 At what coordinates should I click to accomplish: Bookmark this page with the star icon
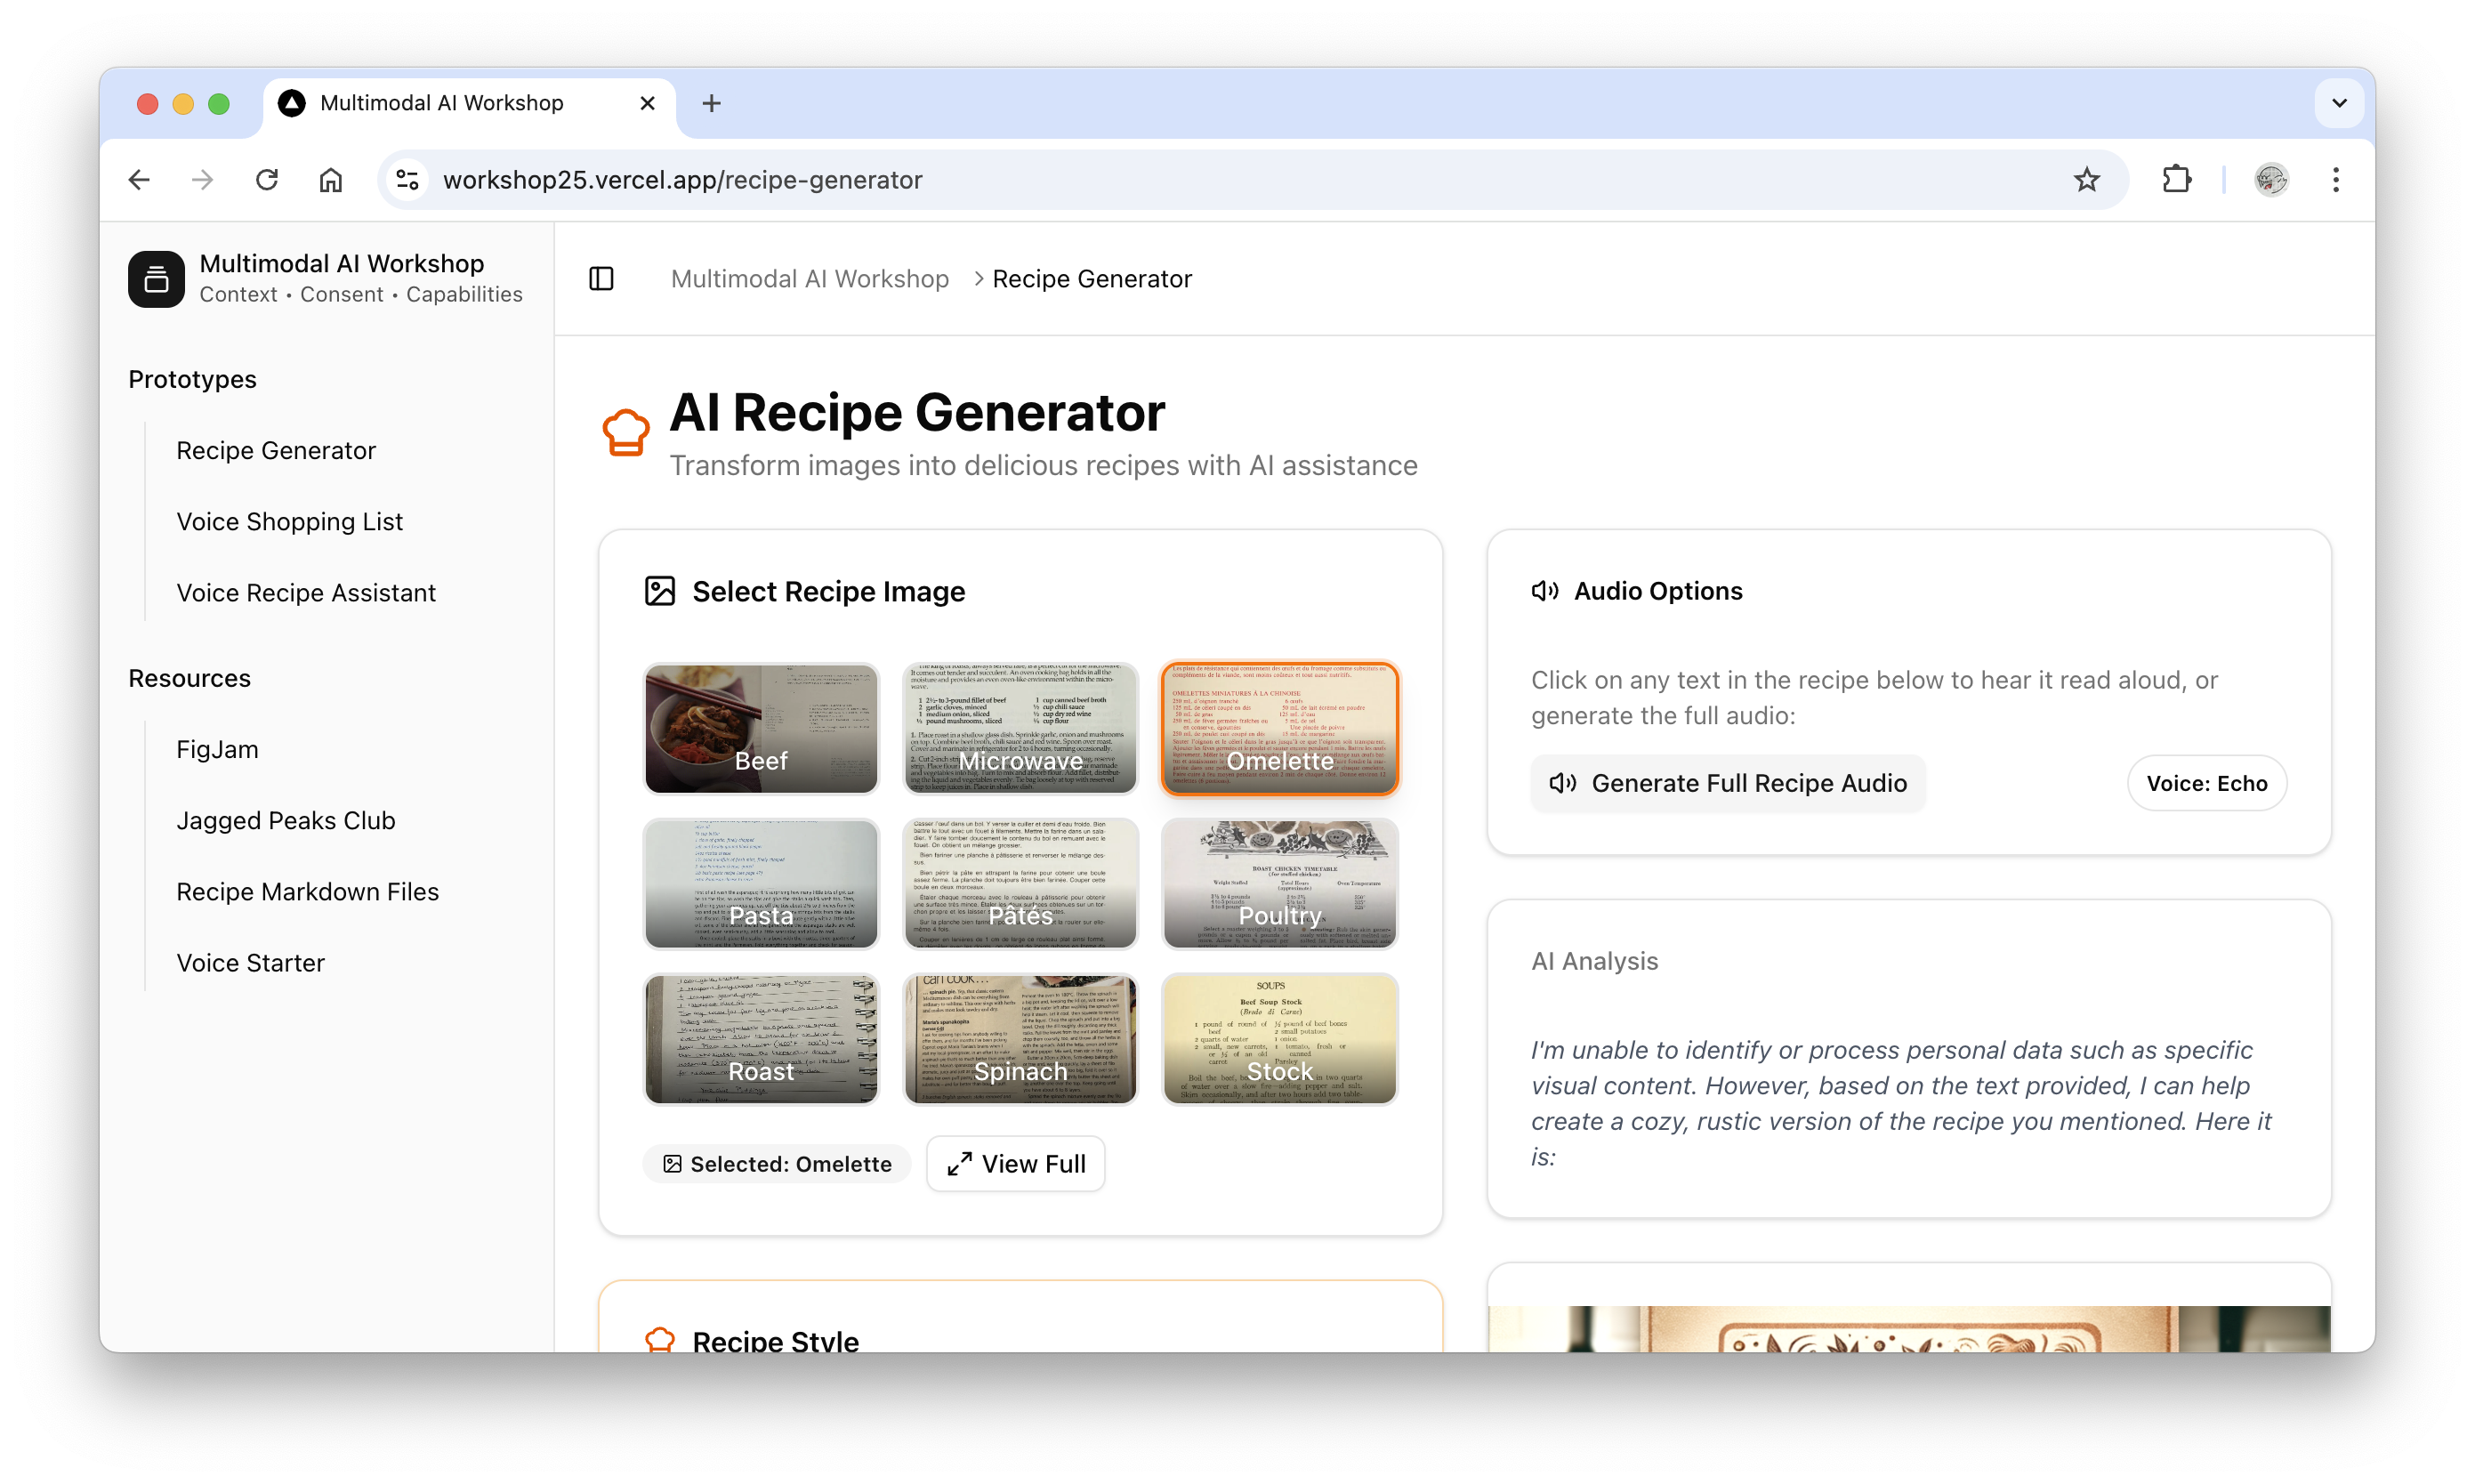point(2086,179)
